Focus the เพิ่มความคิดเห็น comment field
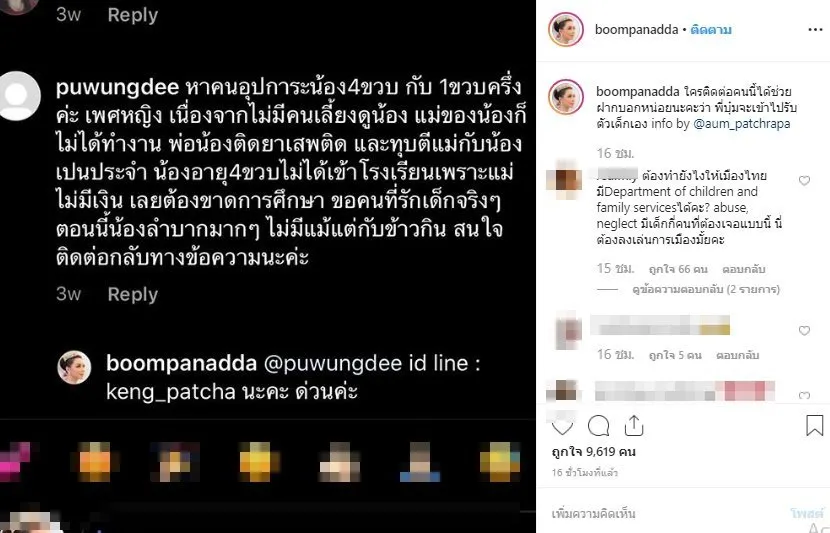Image resolution: width=830 pixels, height=533 pixels. (667, 513)
